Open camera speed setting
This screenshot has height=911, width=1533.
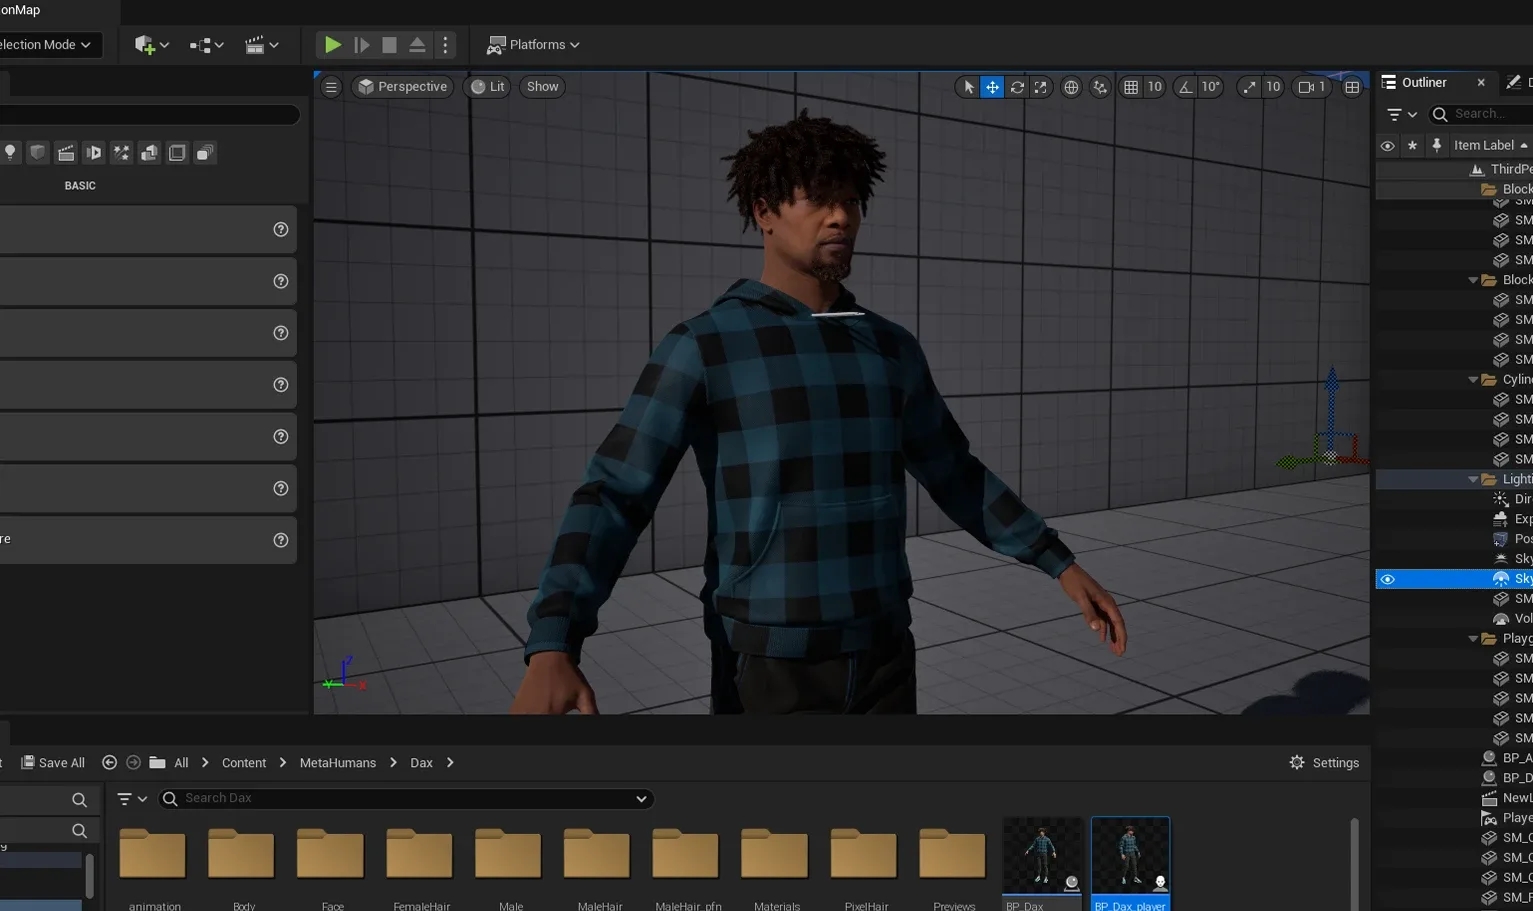click(x=1312, y=87)
